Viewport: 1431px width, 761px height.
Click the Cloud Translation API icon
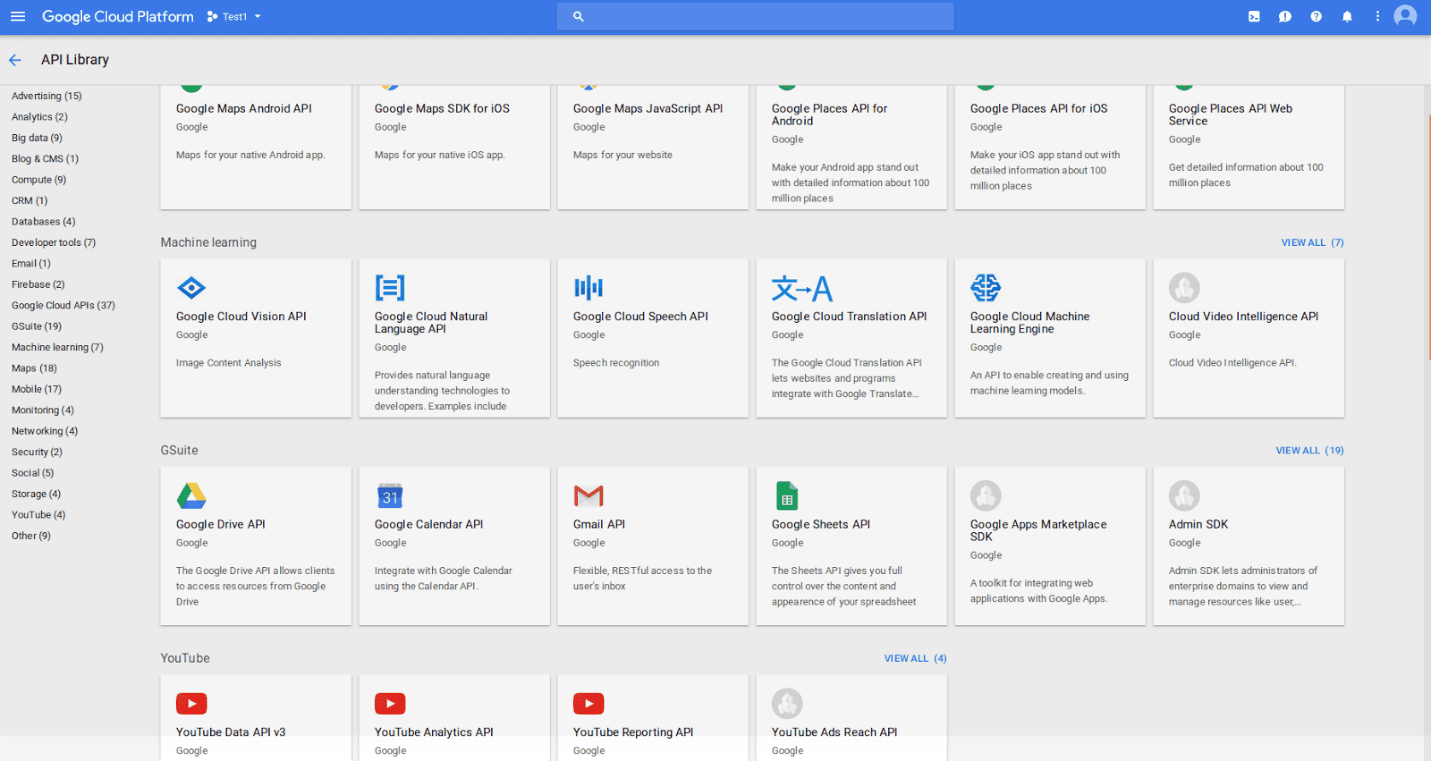(802, 288)
